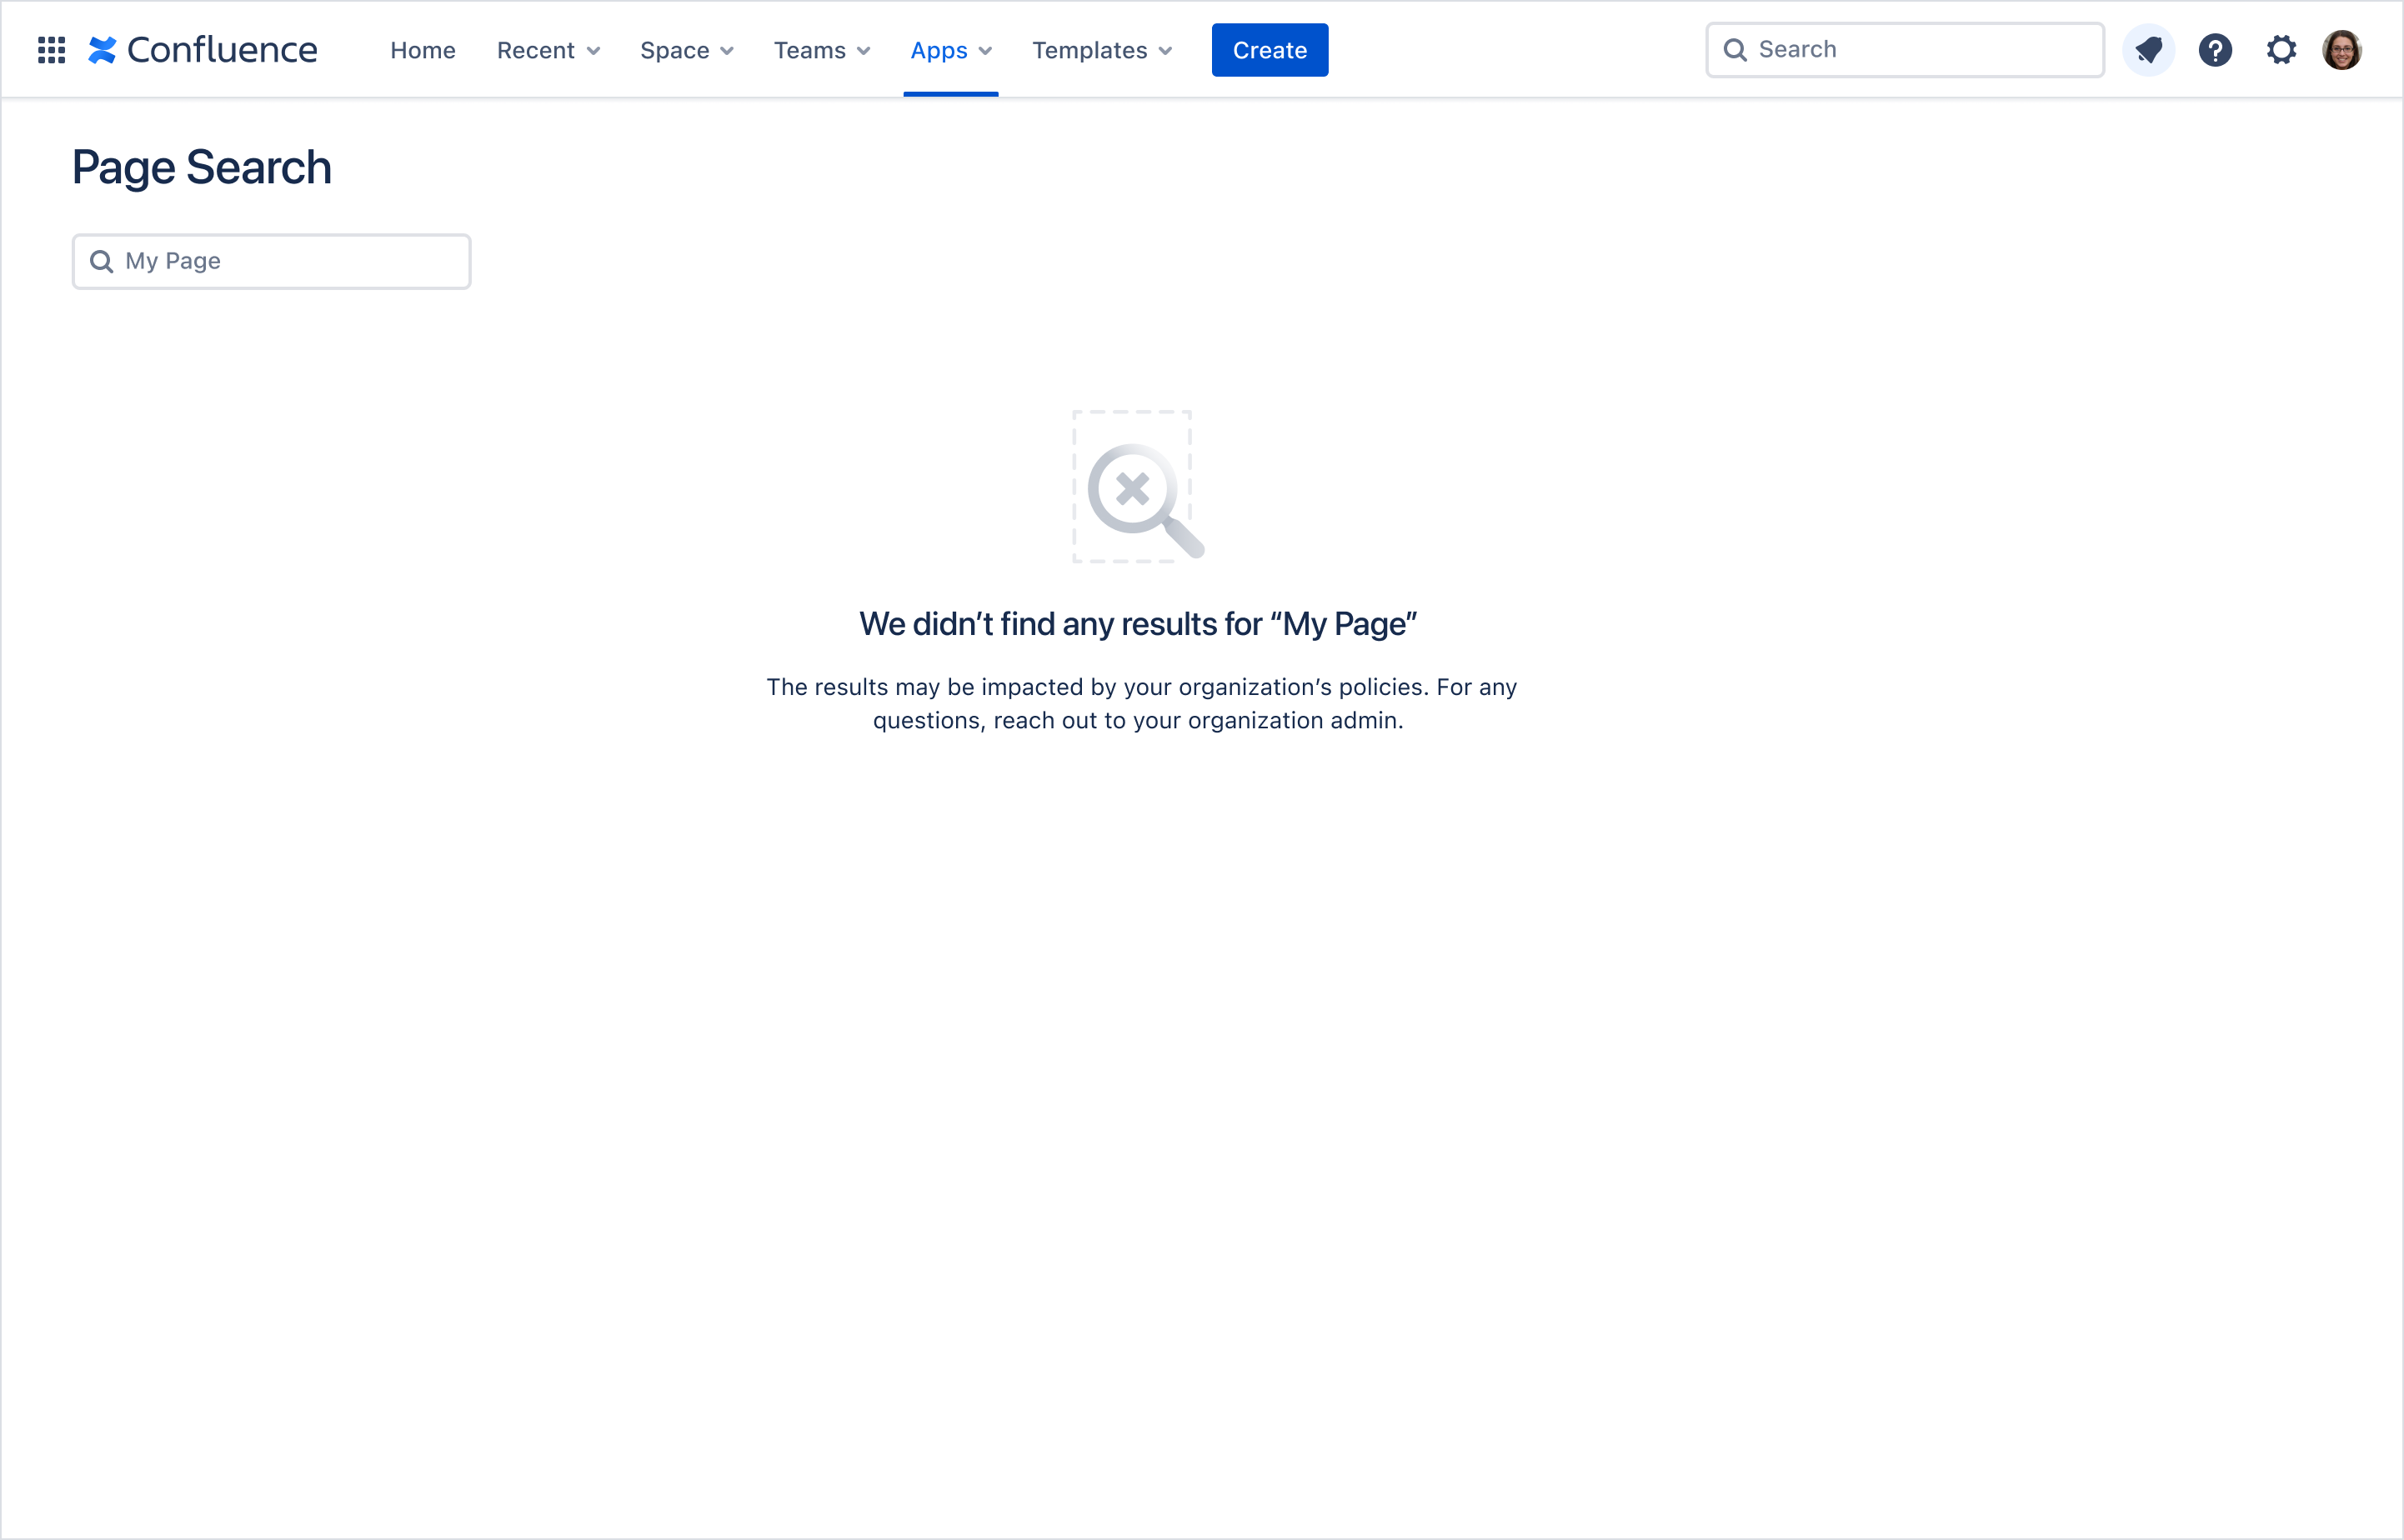Click the Create button

(1269, 49)
